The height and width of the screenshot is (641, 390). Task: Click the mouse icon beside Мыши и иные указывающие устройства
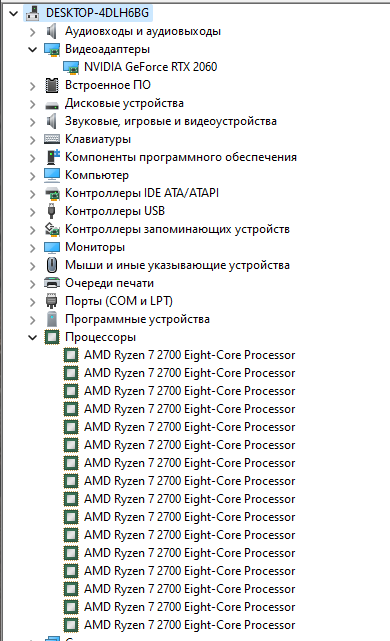tap(52, 265)
